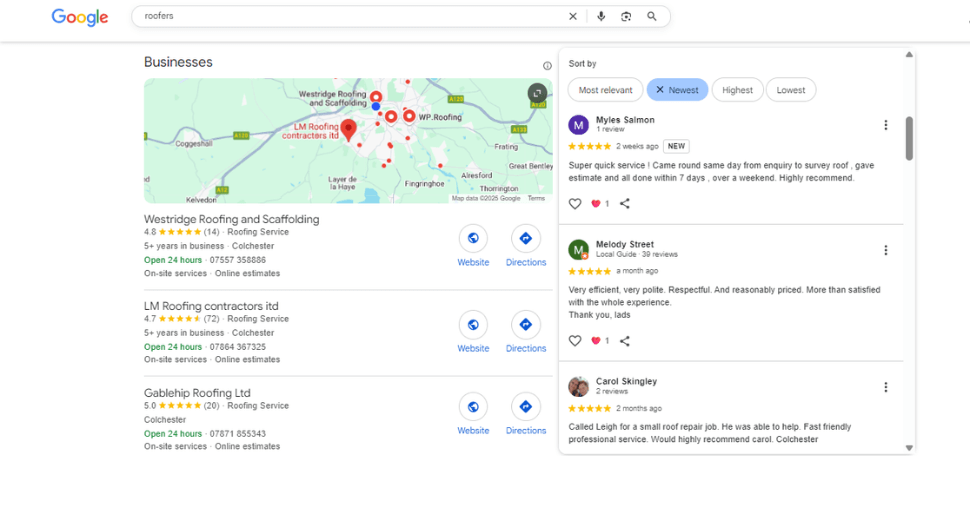The image size is (970, 517).
Task: Clear the search box with X
Action: coord(573,17)
